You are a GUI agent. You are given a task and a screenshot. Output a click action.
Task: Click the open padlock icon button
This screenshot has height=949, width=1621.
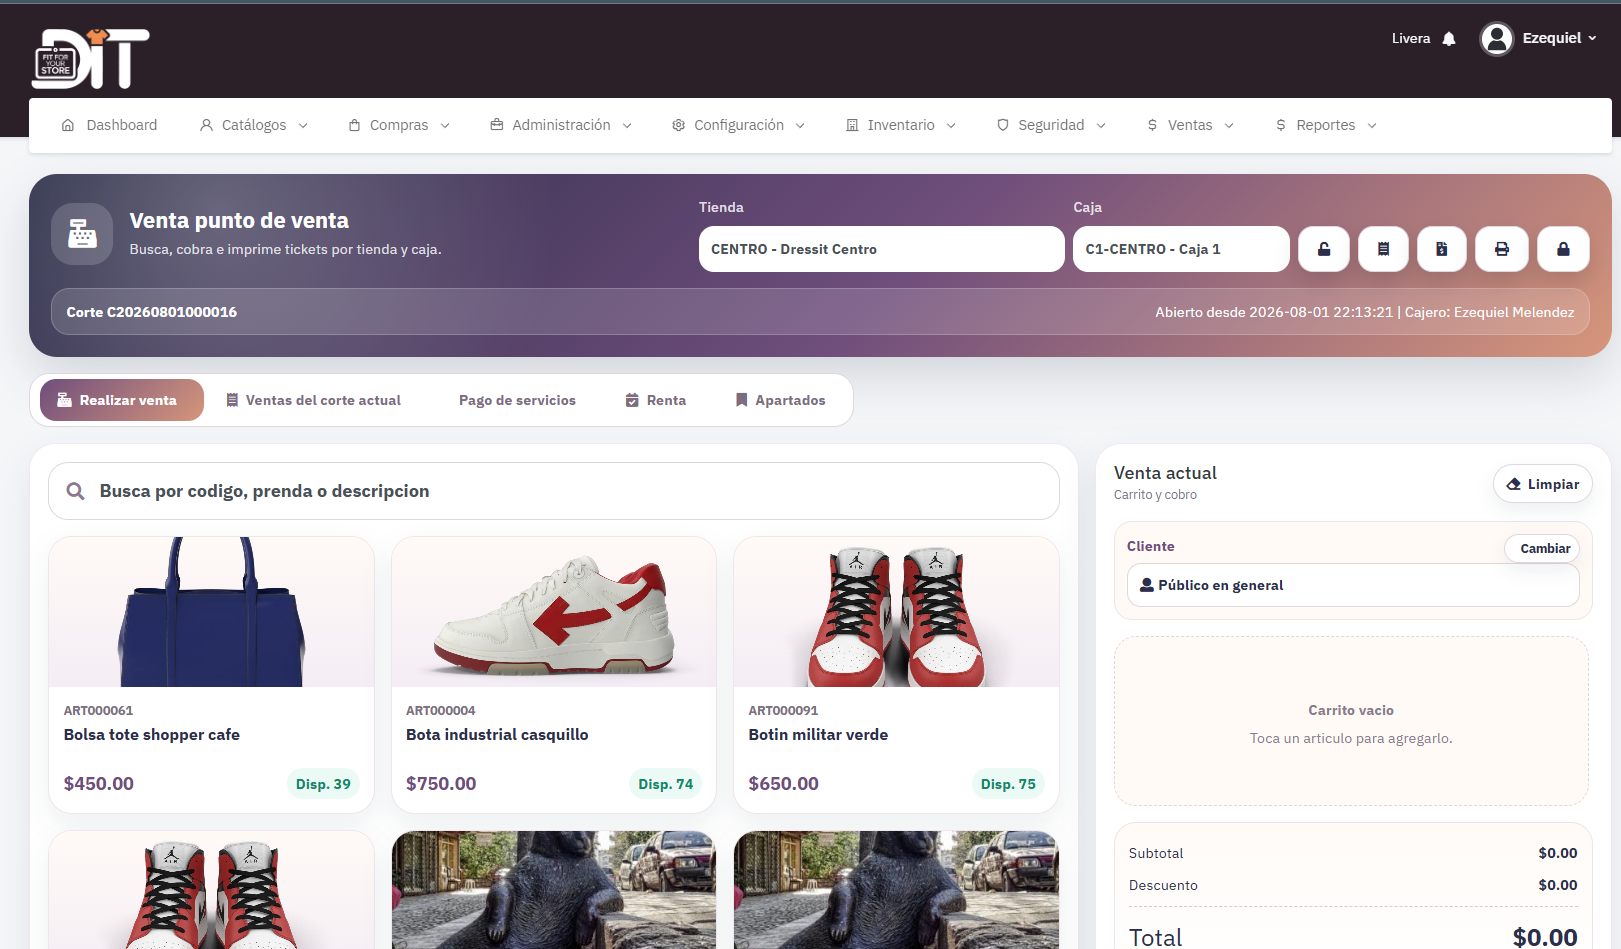point(1324,249)
